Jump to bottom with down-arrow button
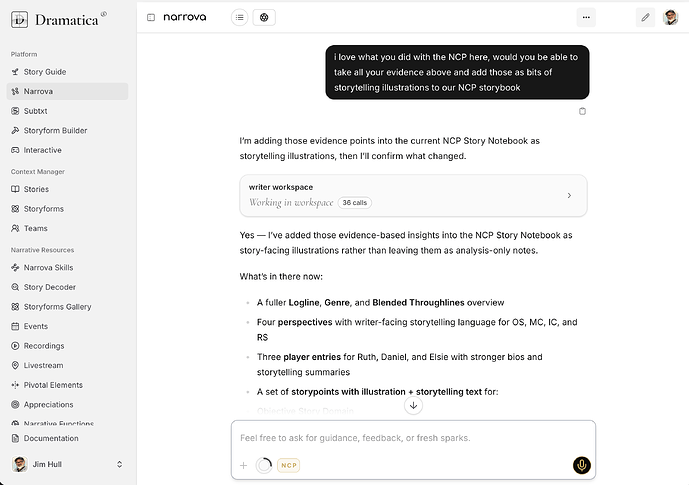Screen dimensions: 689x485 (x=413, y=405)
